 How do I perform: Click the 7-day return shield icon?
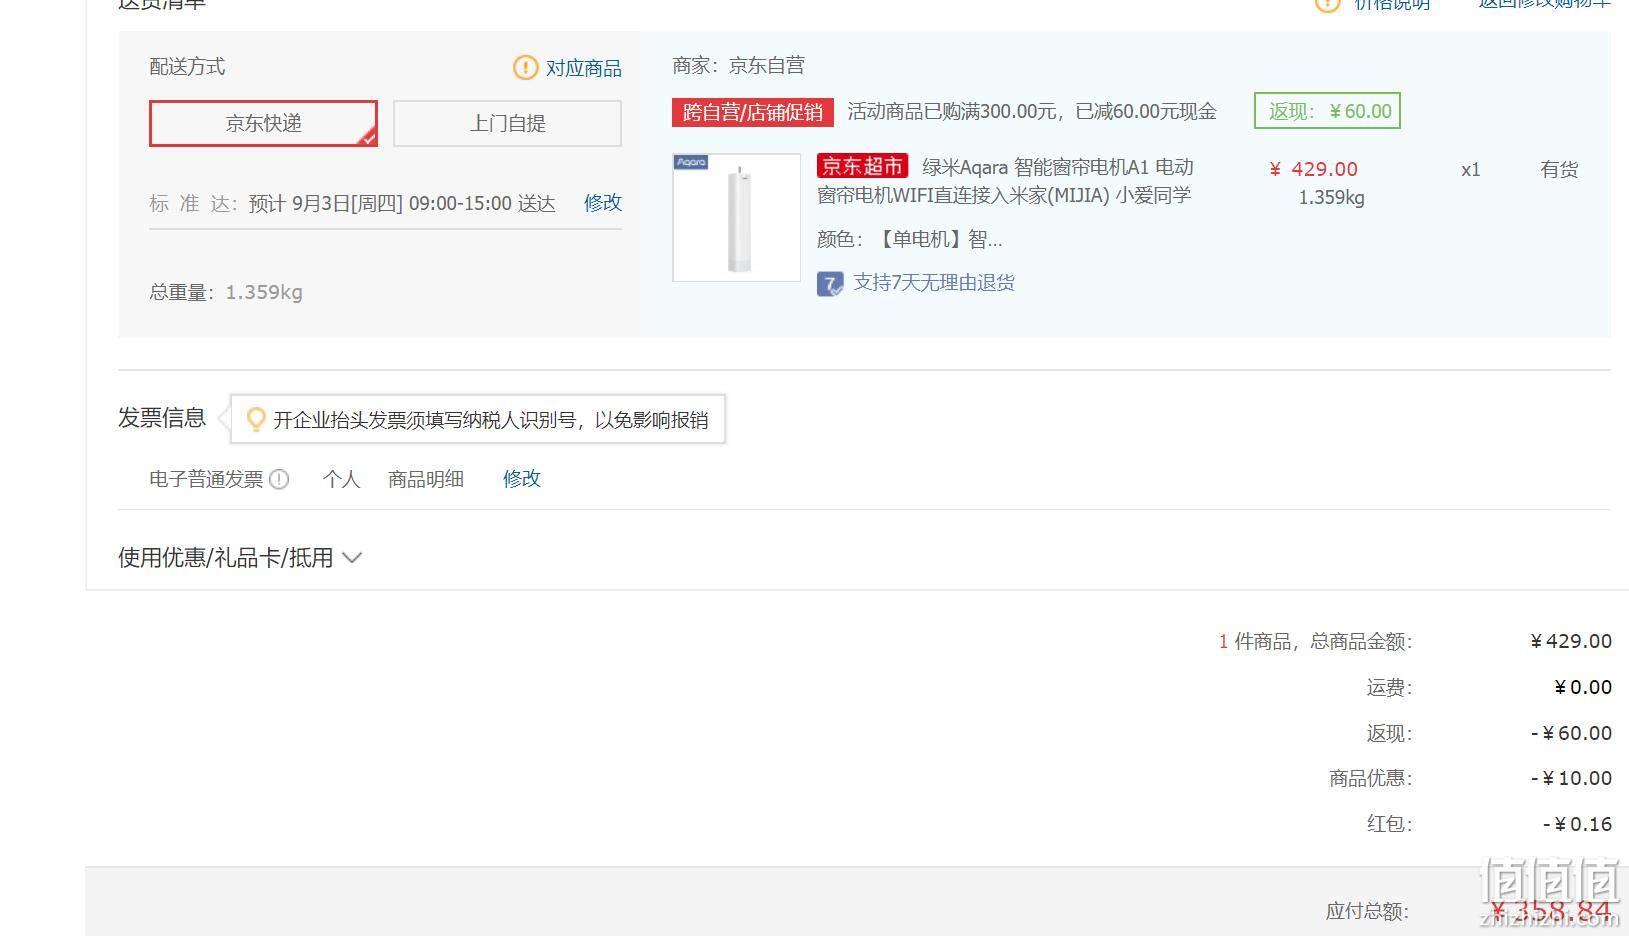pyautogui.click(x=830, y=284)
